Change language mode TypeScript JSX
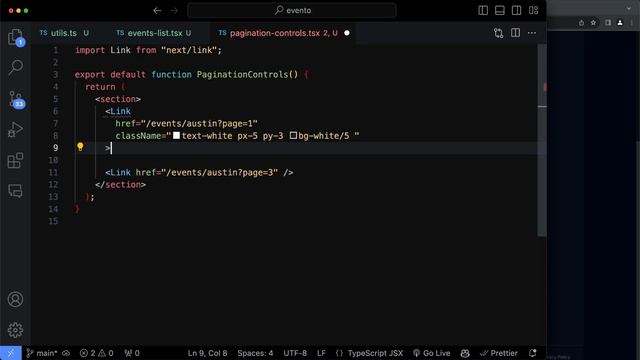This screenshot has width=640, height=360. tap(375, 353)
